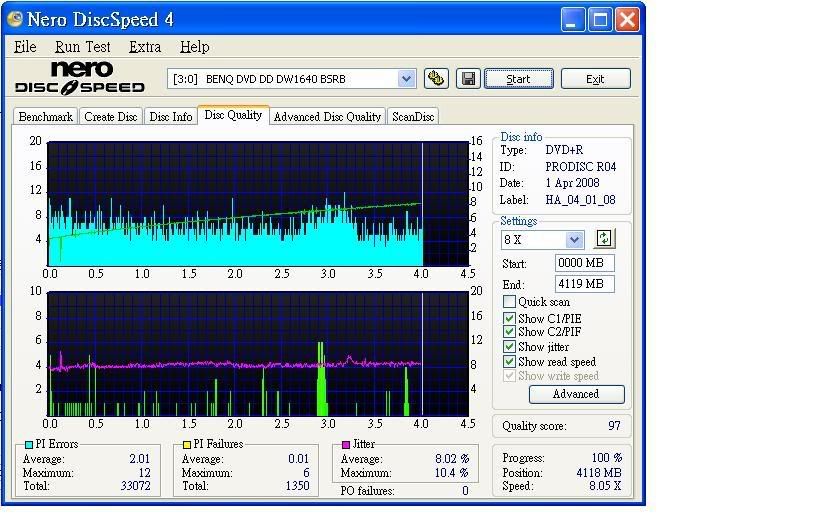Click PI Errors average value 2.01
This screenshot has height=525, width=840.
point(140,459)
